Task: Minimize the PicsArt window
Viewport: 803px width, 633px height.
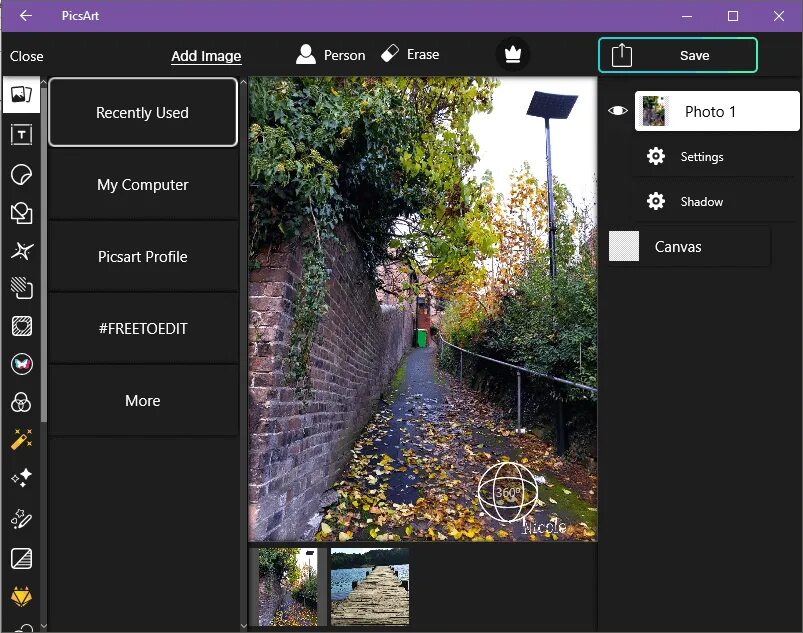Action: pyautogui.click(x=687, y=16)
